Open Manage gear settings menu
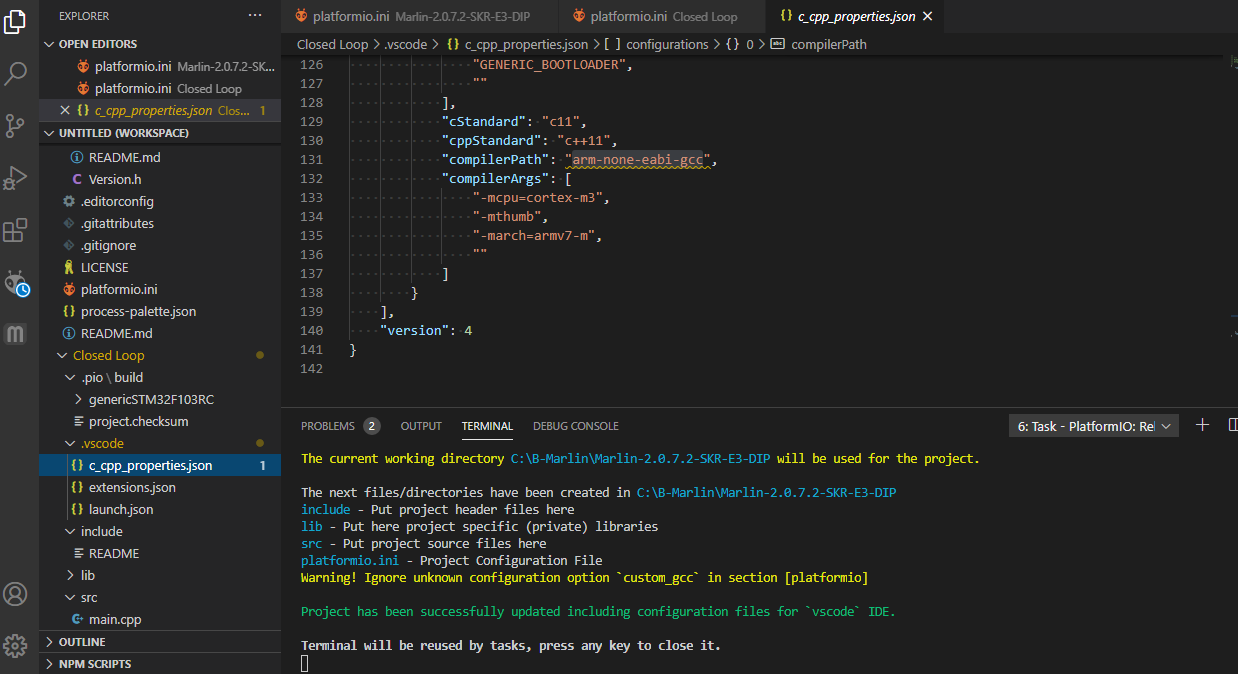The image size is (1238, 674). pyautogui.click(x=15, y=645)
